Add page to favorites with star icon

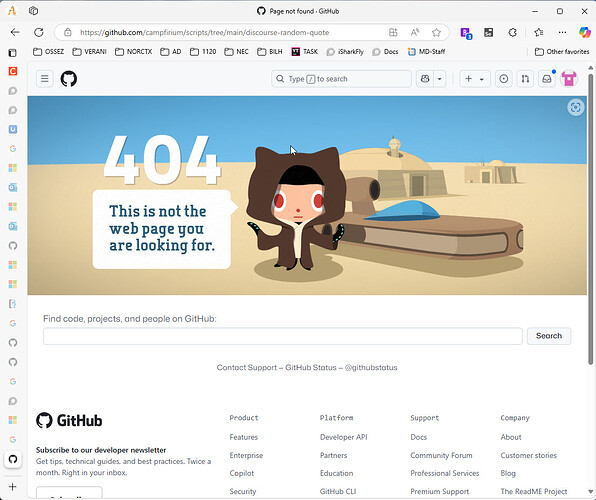(x=436, y=32)
